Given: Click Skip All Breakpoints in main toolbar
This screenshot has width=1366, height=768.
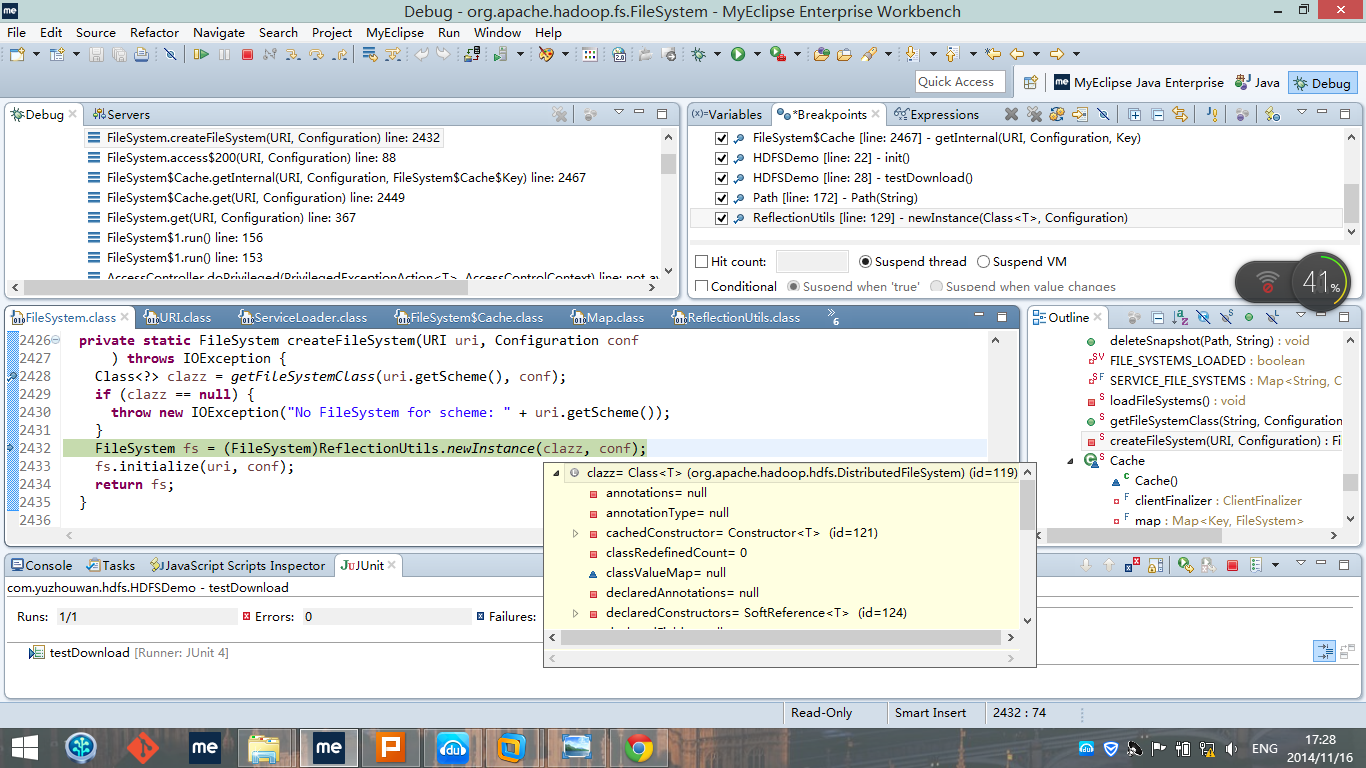Looking at the screenshot, I should click(170, 54).
